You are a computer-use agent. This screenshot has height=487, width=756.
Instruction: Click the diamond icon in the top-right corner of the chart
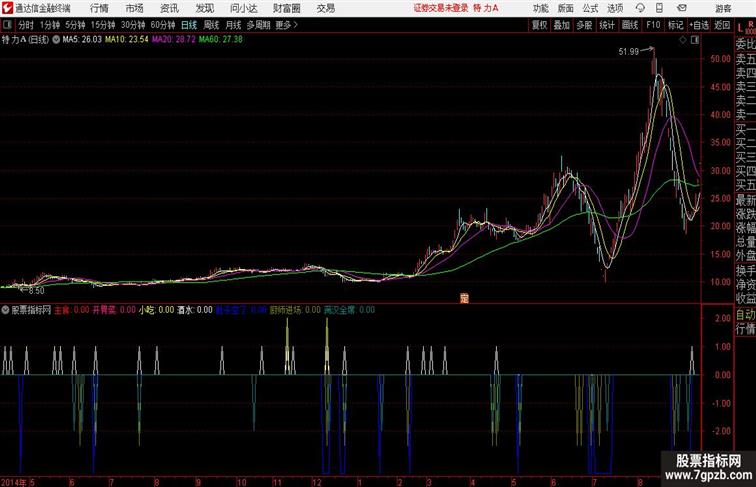pyautogui.click(x=683, y=41)
